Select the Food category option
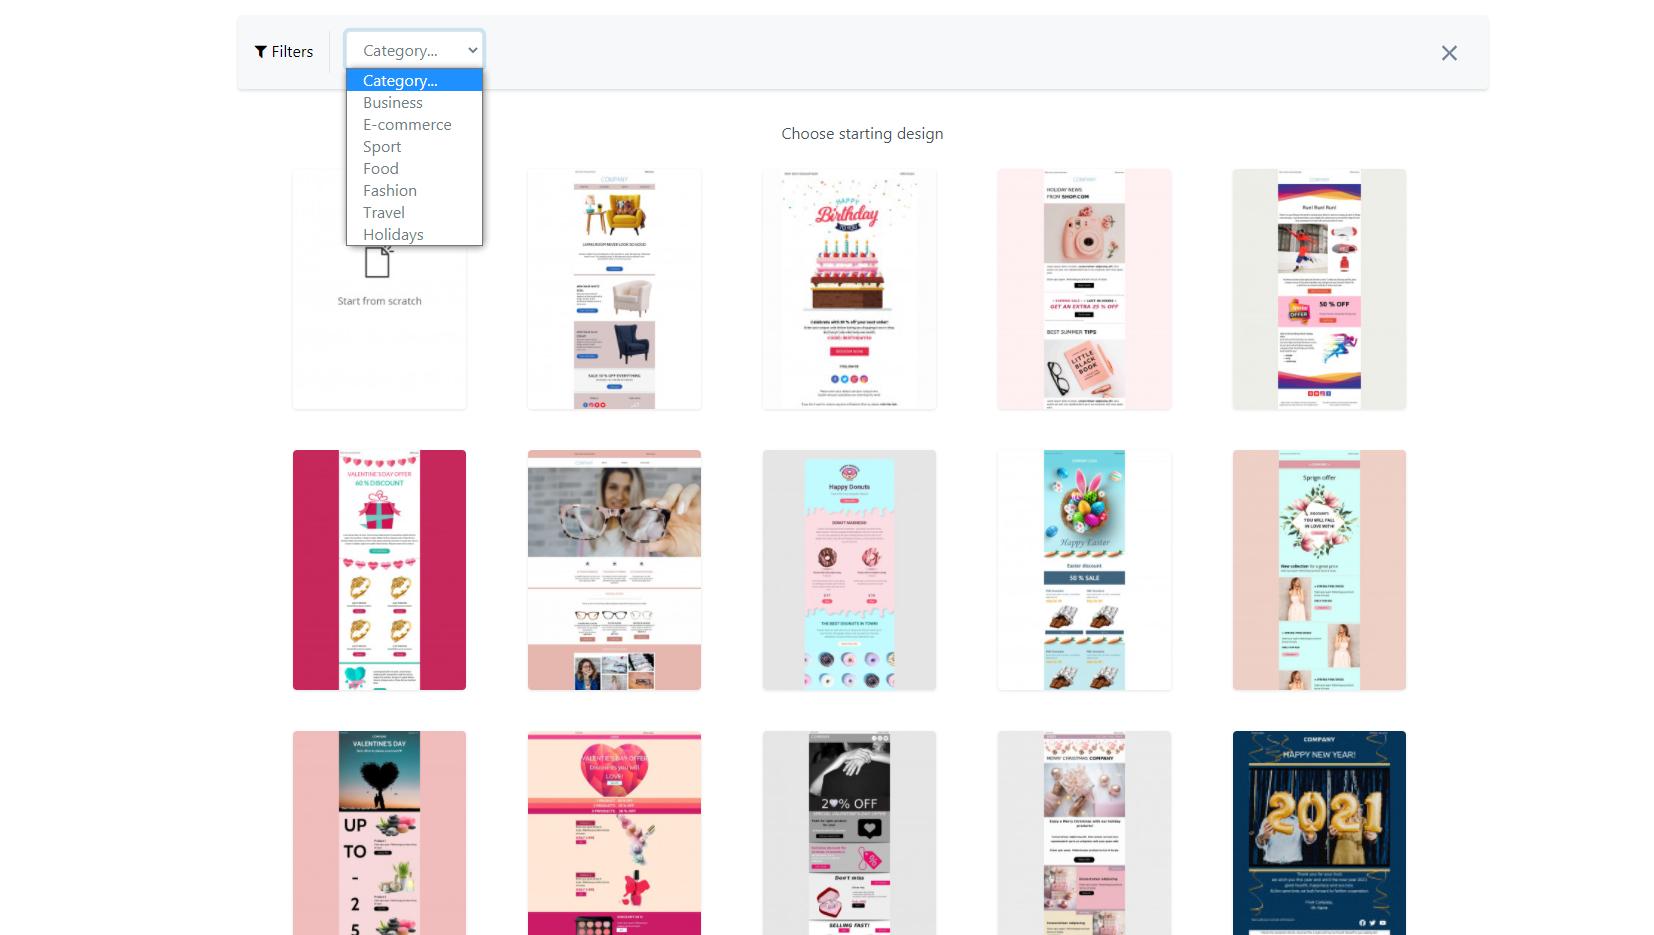Screen dimensions: 1654x935 381,169
